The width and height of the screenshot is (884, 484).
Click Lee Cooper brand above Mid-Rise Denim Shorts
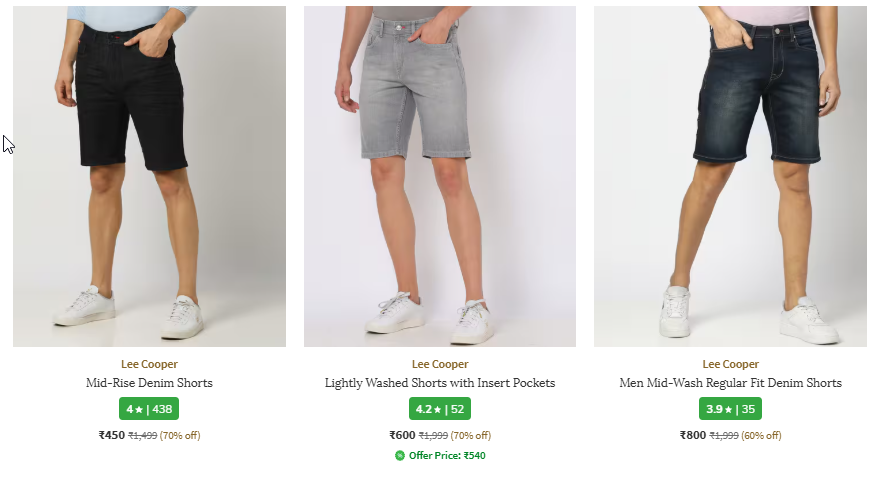[x=149, y=364]
